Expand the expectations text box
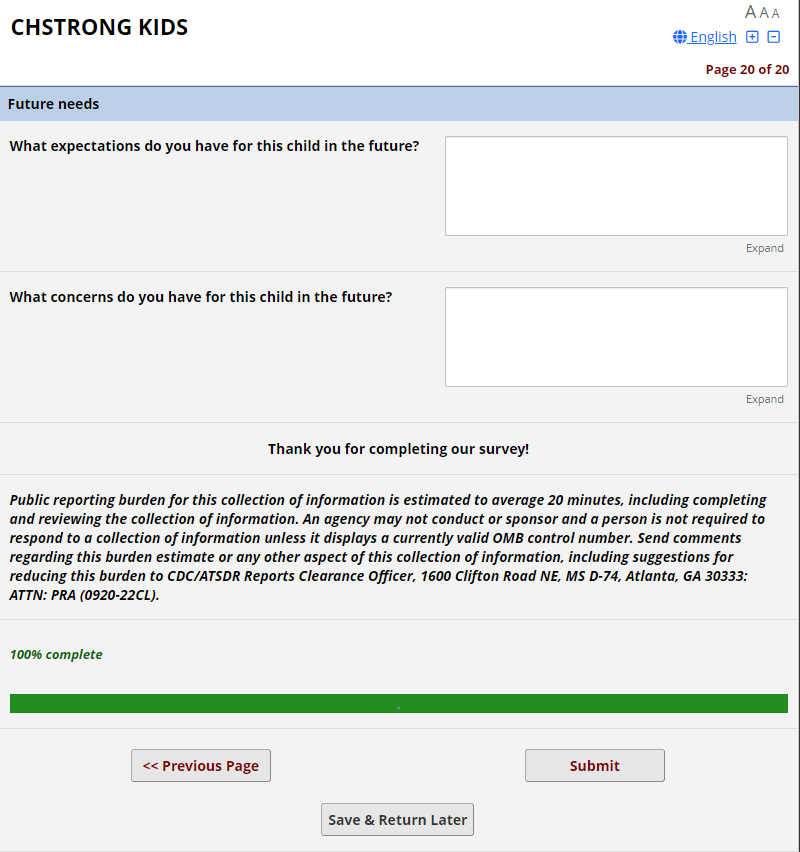The width and height of the screenshot is (800, 852). pos(764,248)
